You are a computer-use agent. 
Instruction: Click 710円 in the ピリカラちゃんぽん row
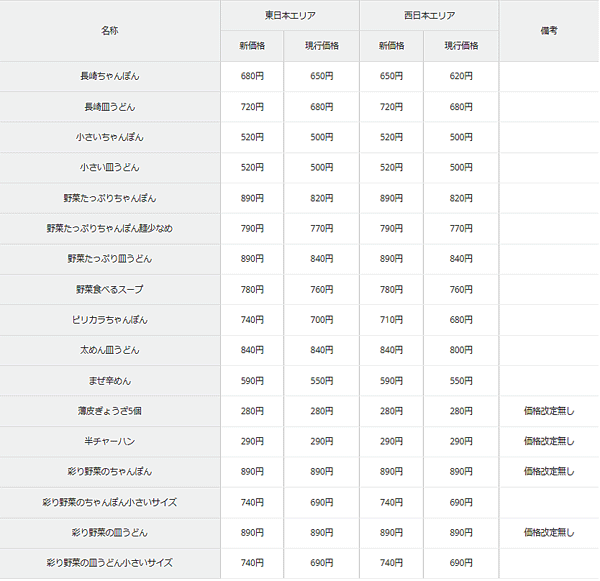tap(391, 320)
